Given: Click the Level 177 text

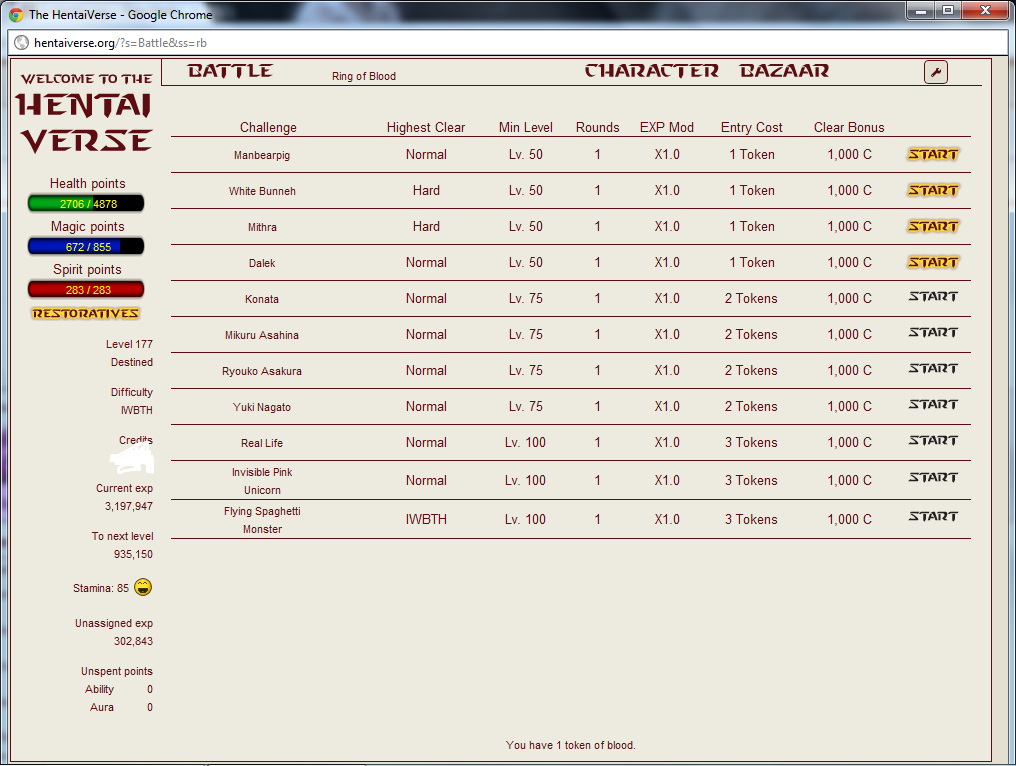Looking at the screenshot, I should pyautogui.click(x=129, y=344).
